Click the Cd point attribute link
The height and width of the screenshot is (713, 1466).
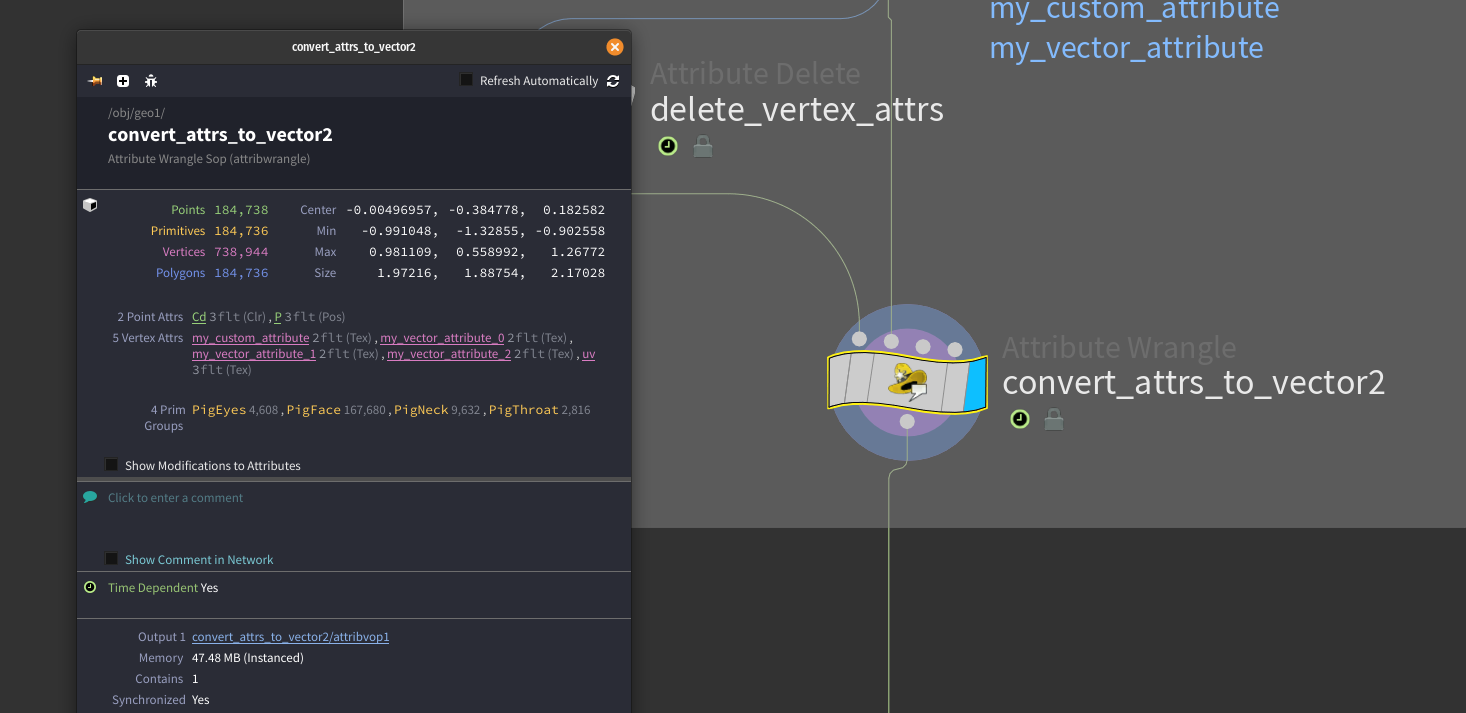tap(198, 316)
